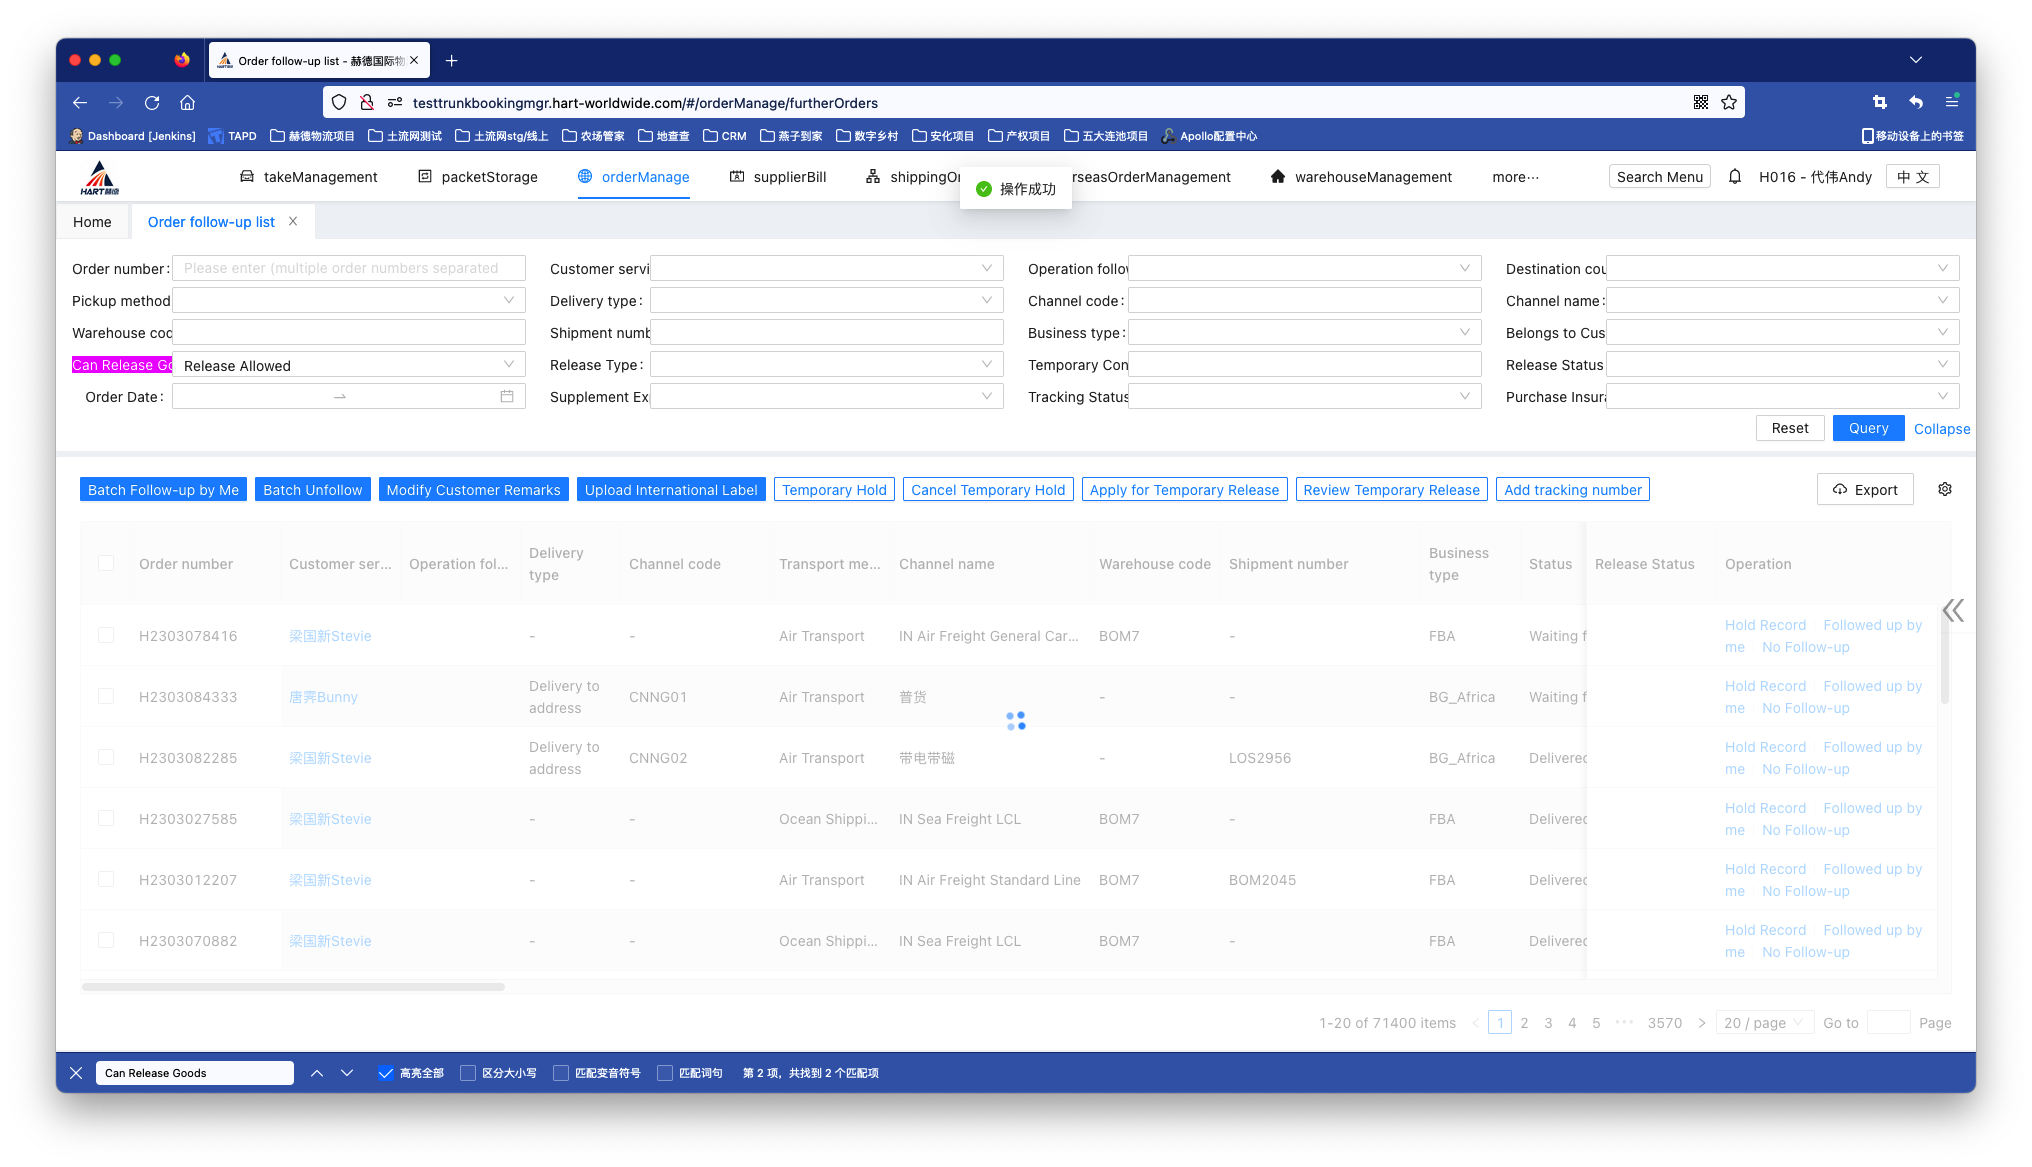Expand the 20 / page size selector
This screenshot has height=1167, width=2032.
click(x=1764, y=1023)
